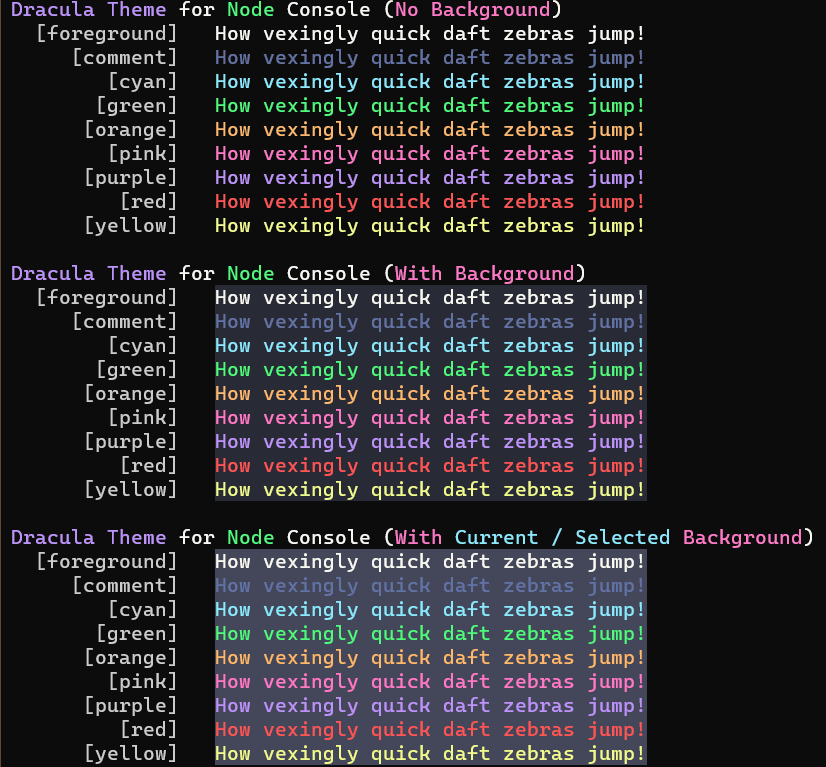Click the cyan sample line without background
This screenshot has height=767, width=826.
click(430, 82)
